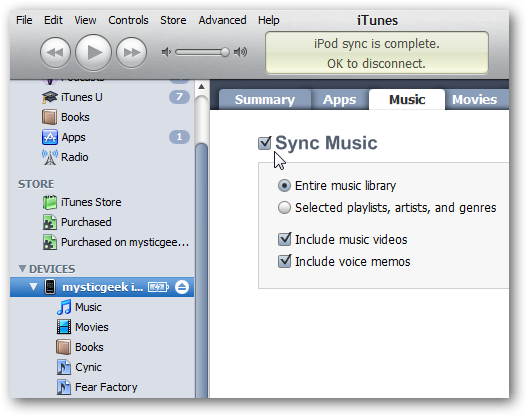This screenshot has width=527, height=416.
Task: Click the Play button
Action: click(93, 52)
